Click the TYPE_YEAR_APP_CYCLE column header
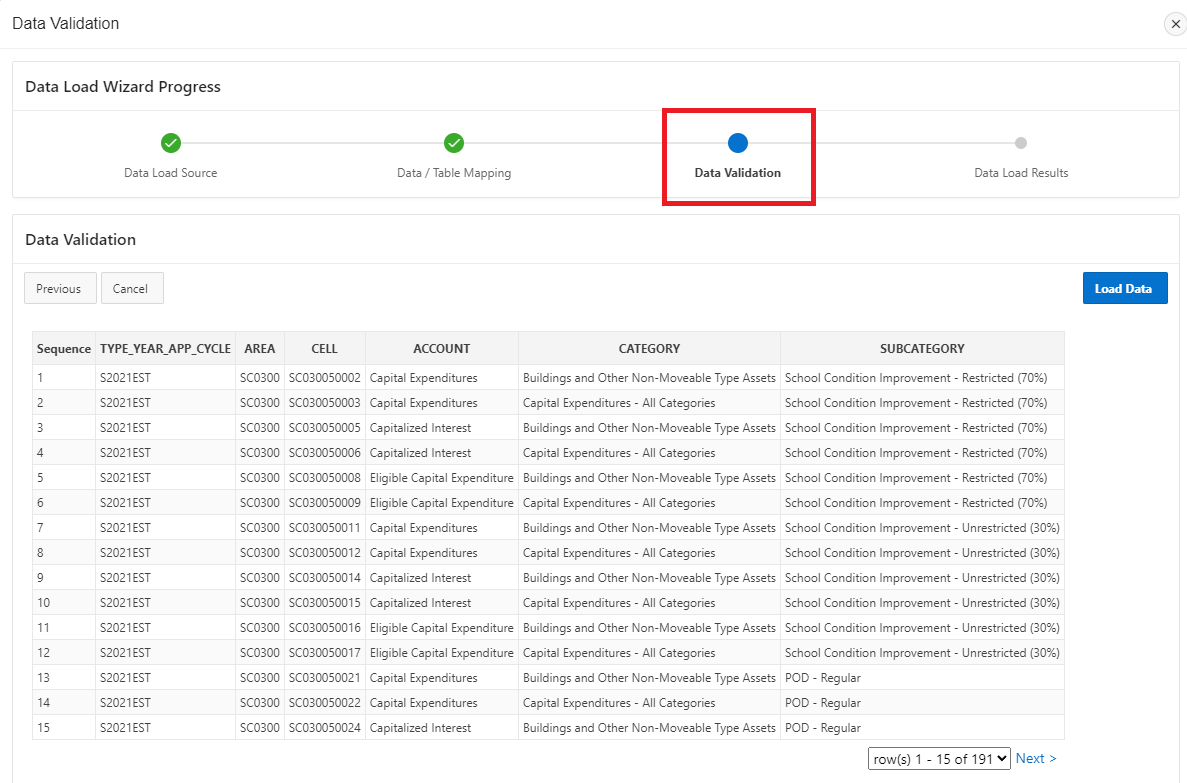Viewport: 1187px width, 783px height. 165,349
